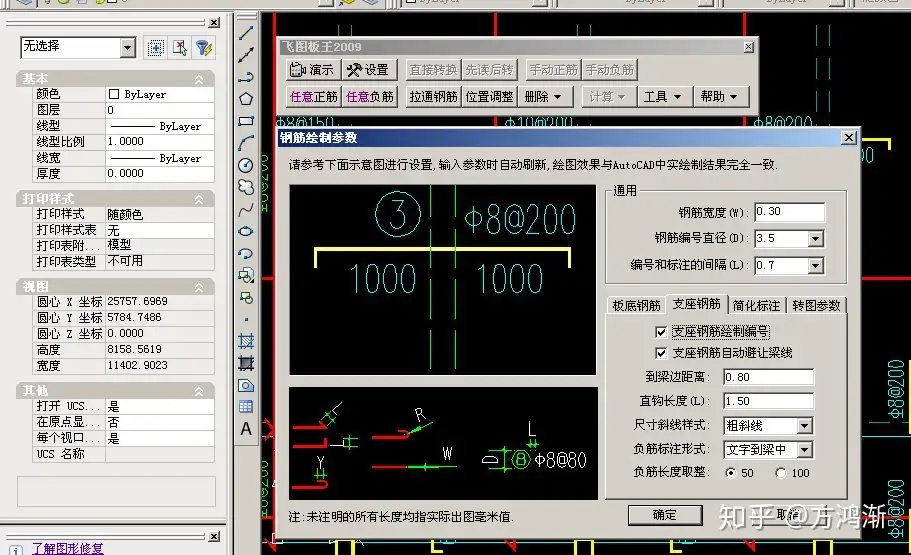Click the 线型比例 value 1.0000
This screenshot has width=911, height=555.
[x=160, y=141]
